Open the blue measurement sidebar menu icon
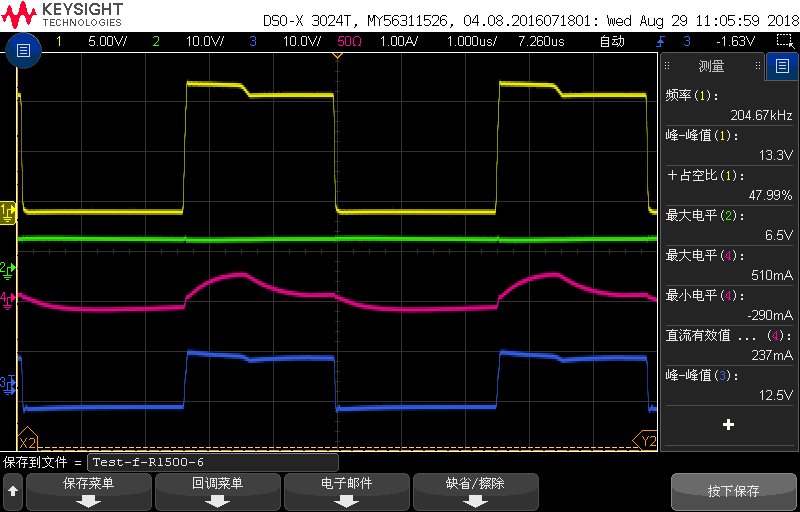800x512 pixels. [x=782, y=66]
